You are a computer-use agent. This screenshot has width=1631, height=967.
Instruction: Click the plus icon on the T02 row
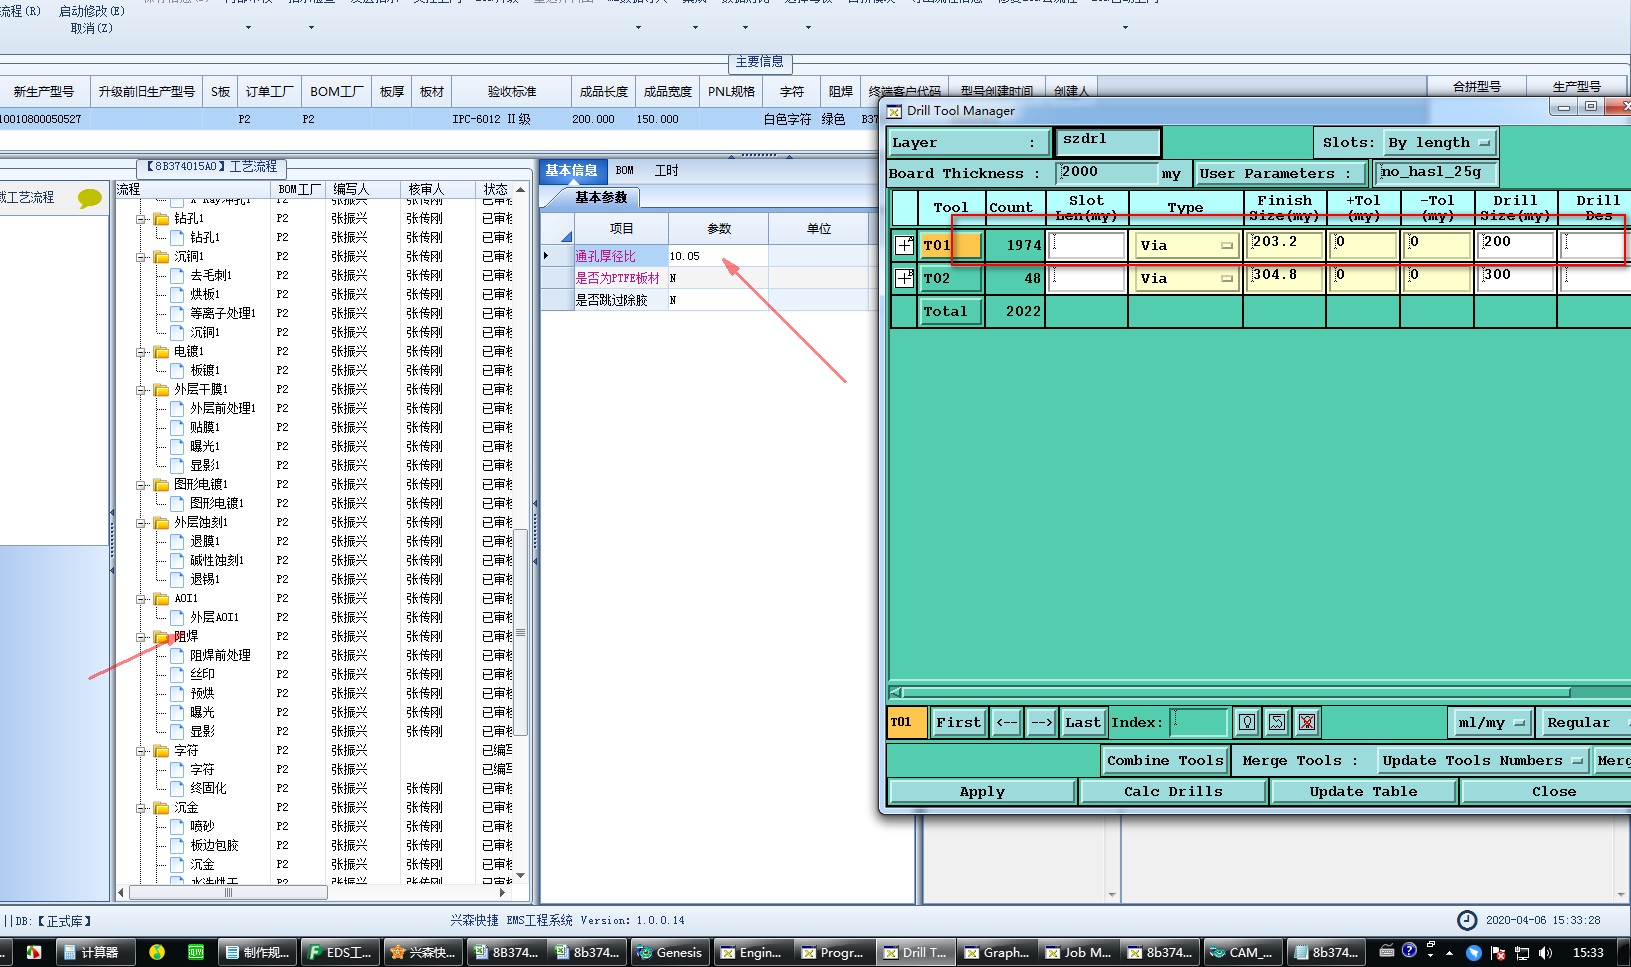pyautogui.click(x=904, y=278)
